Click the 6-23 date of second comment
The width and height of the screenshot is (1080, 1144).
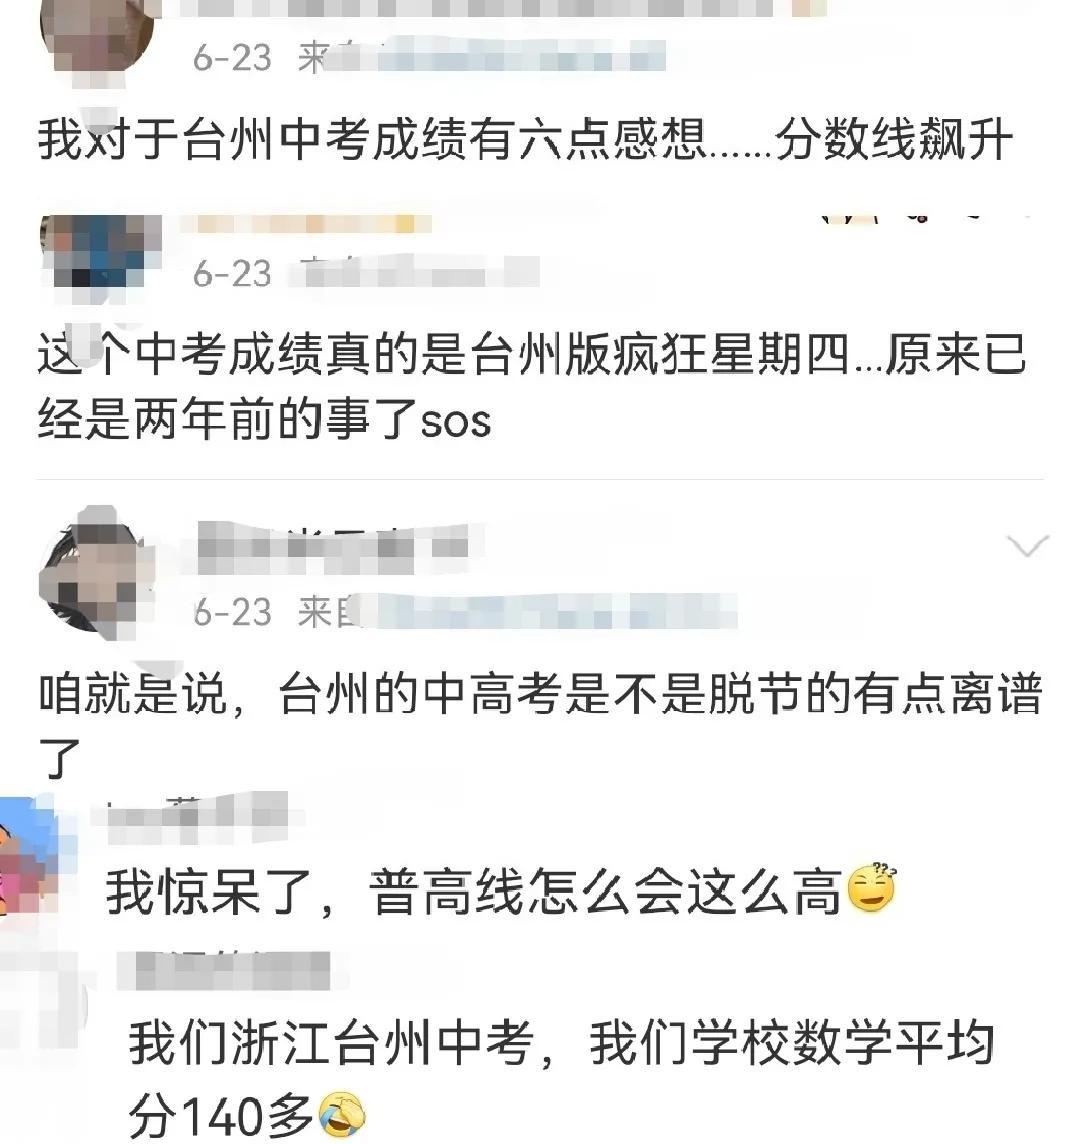click(232, 274)
